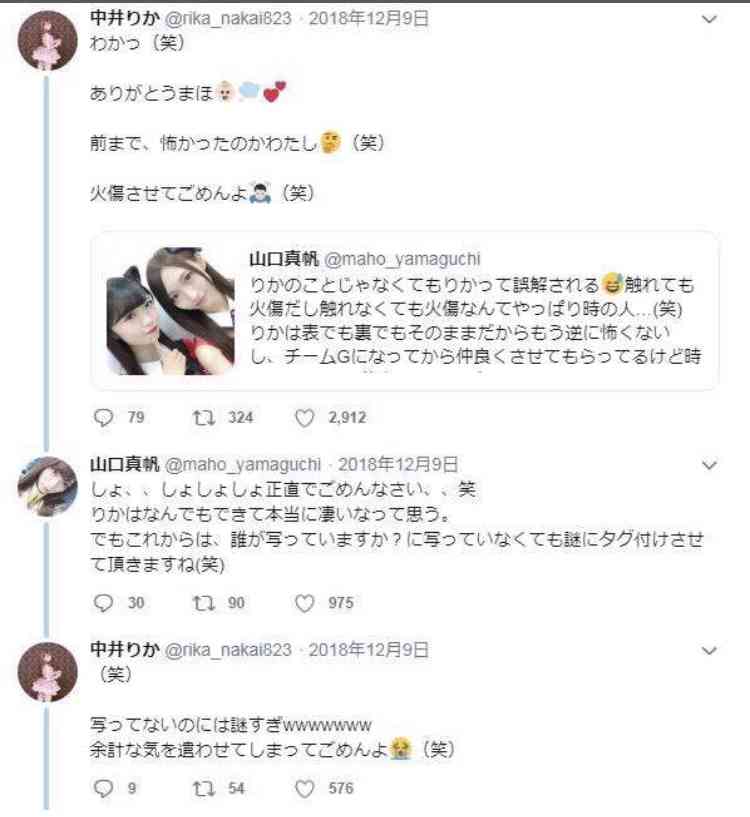Reply to first tweet with 79 replies

click(104, 418)
